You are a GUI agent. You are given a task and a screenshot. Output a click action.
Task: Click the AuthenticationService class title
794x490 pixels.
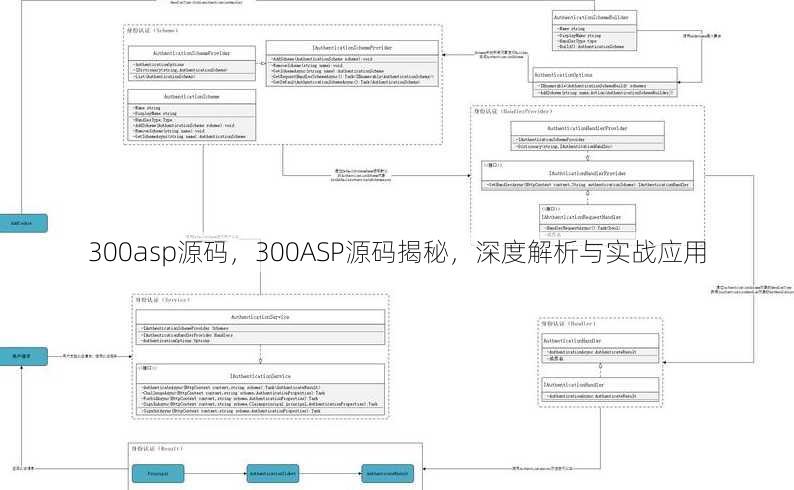pos(260,317)
